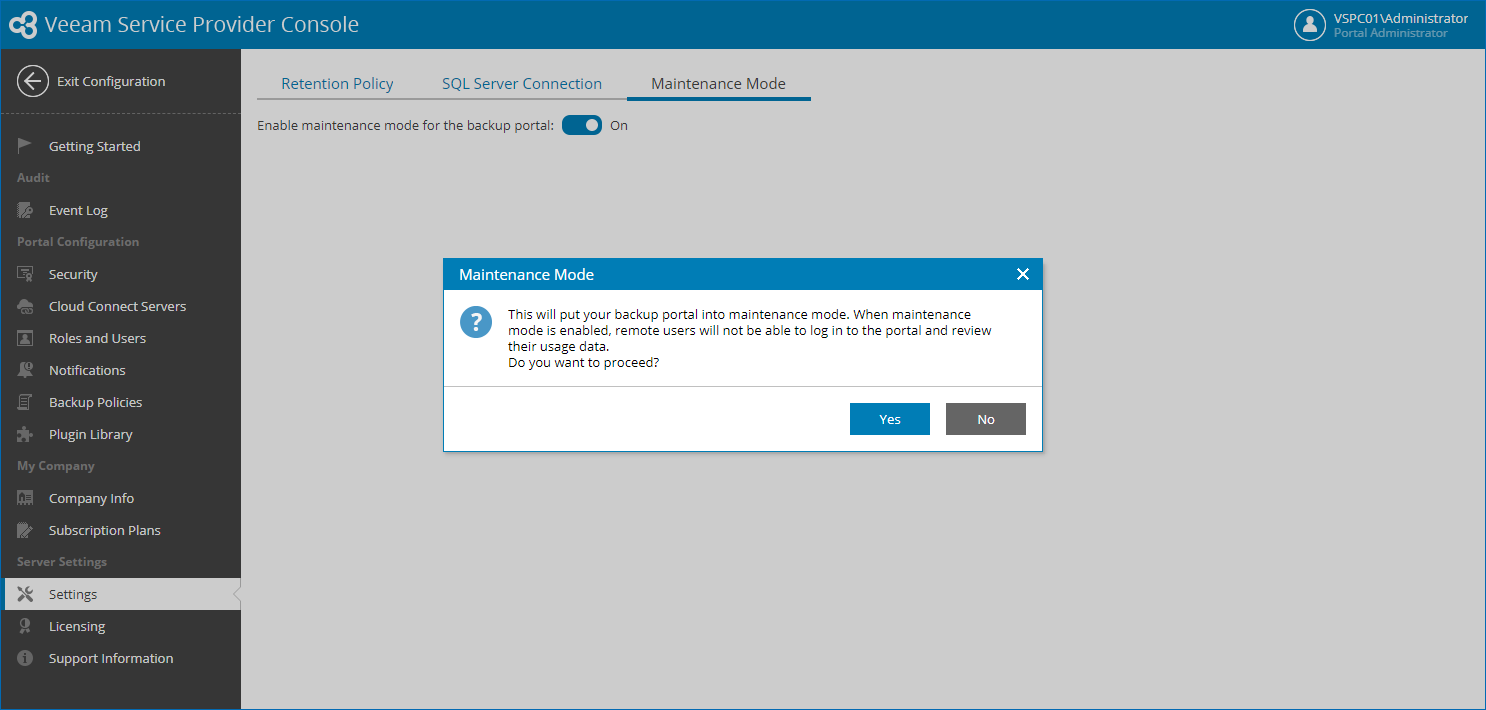Click the Settings wrench icon

25,594
